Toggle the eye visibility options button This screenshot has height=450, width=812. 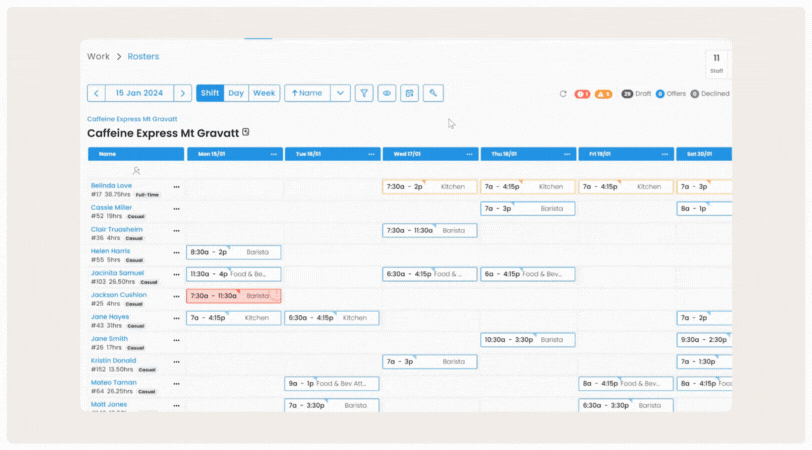pos(387,93)
